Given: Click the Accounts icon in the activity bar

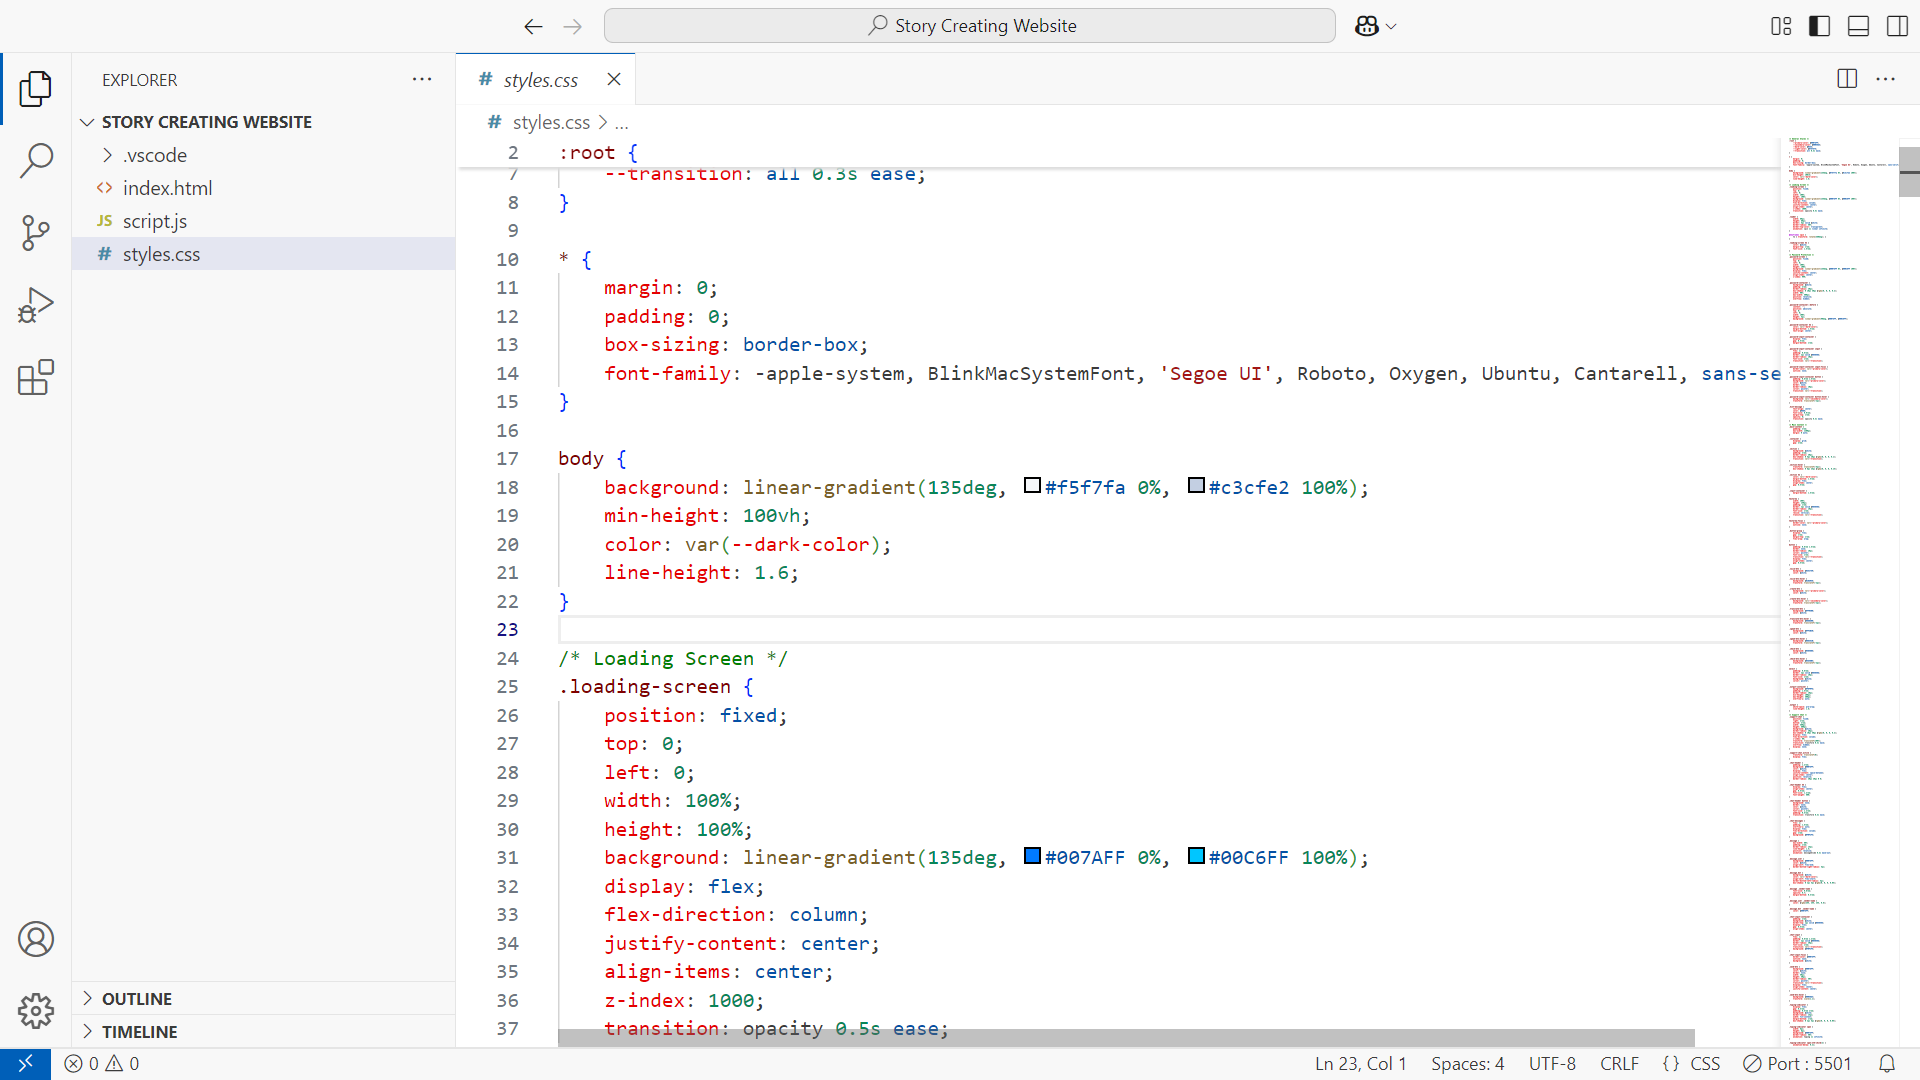Looking at the screenshot, I should click(x=36, y=938).
